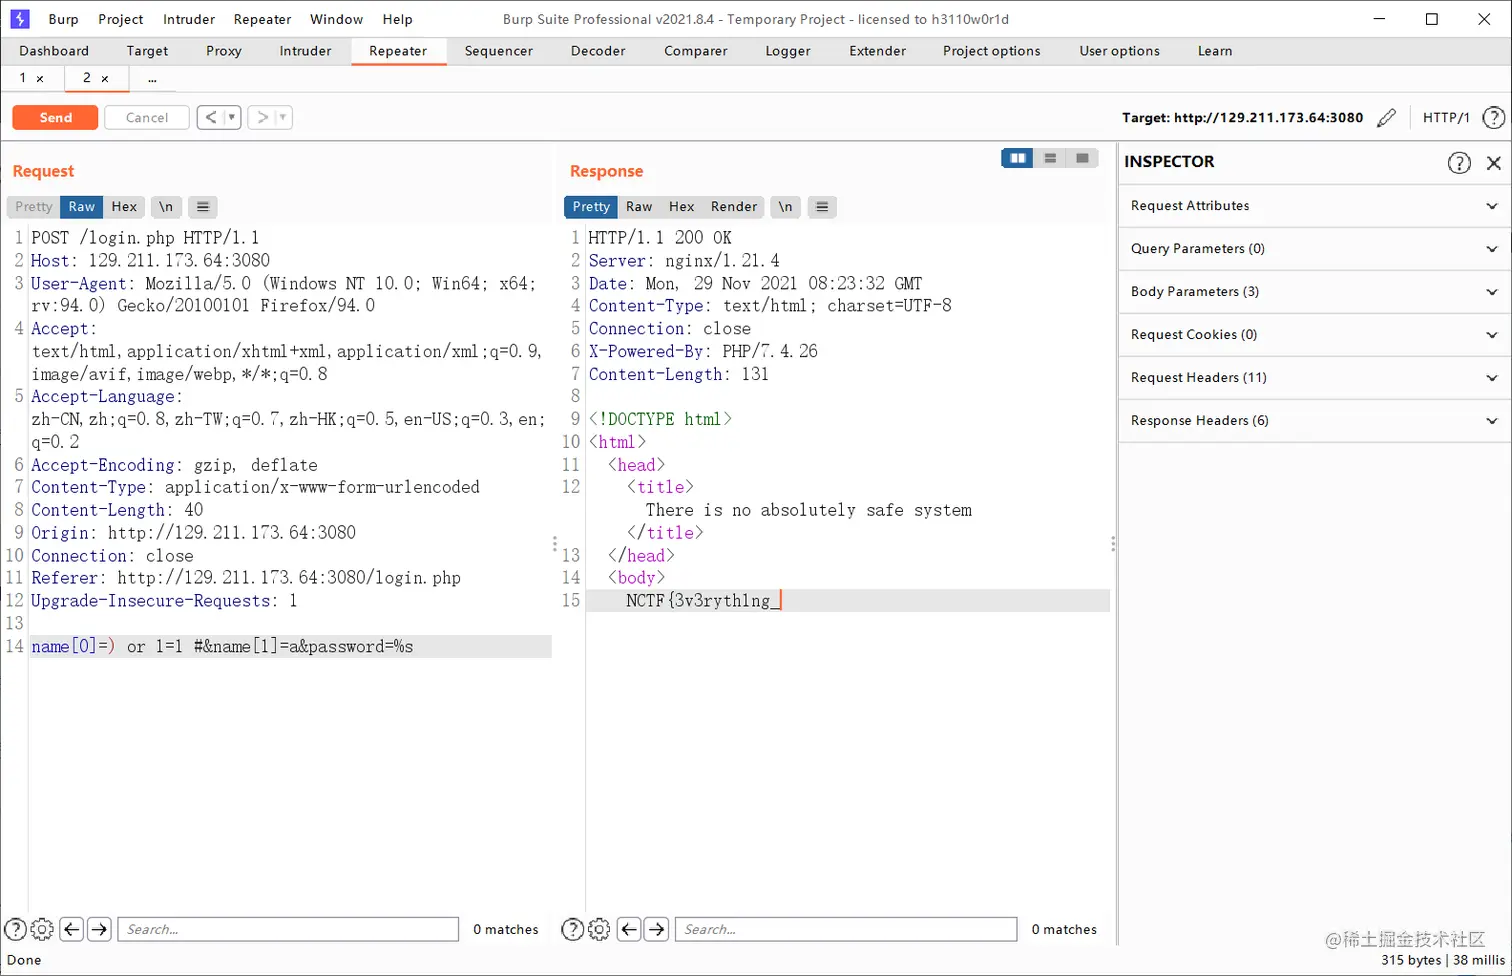
Task: Open Request search help icon
Action: 16,929
